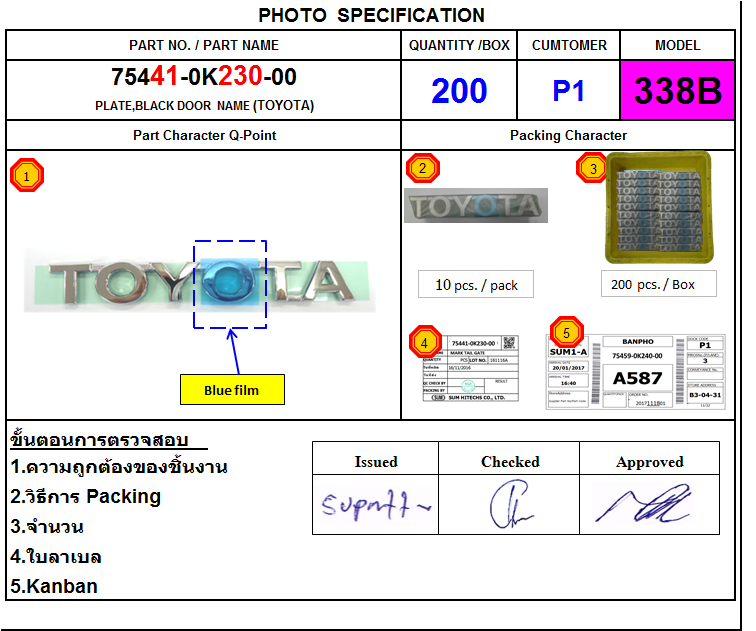
Task: Click the Thai heading "ขั้นตอนการตรวจสอบ"
Action: [99, 439]
